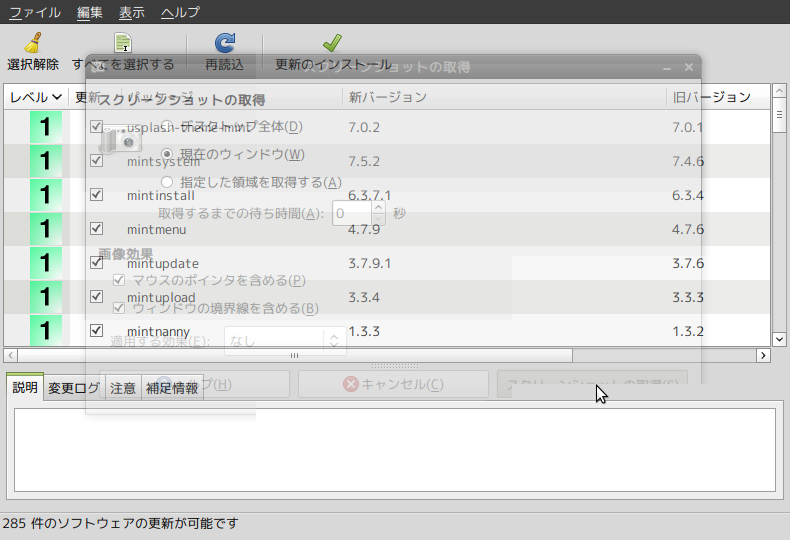Click status text 285 件のソフトウェアの更新が可能です
The image size is (790, 540).
click(x=120, y=523)
